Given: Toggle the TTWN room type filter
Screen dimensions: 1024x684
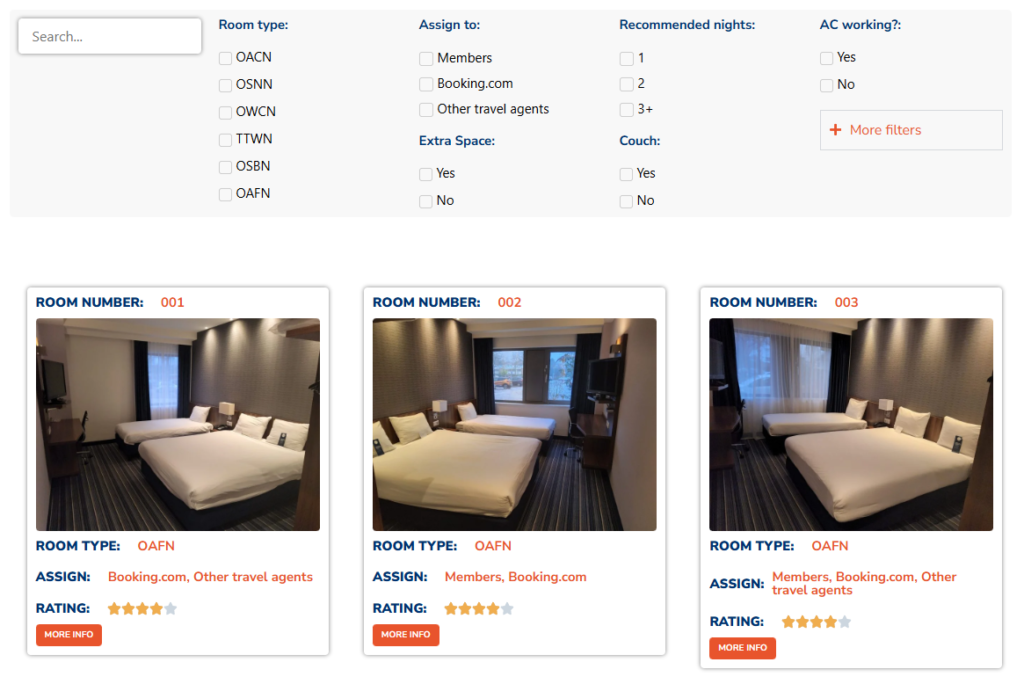Looking at the screenshot, I should 226,140.
